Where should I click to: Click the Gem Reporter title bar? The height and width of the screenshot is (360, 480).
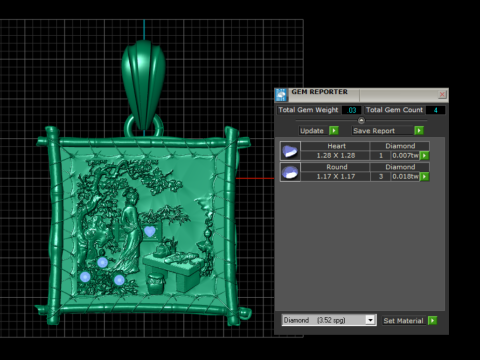tap(362, 95)
